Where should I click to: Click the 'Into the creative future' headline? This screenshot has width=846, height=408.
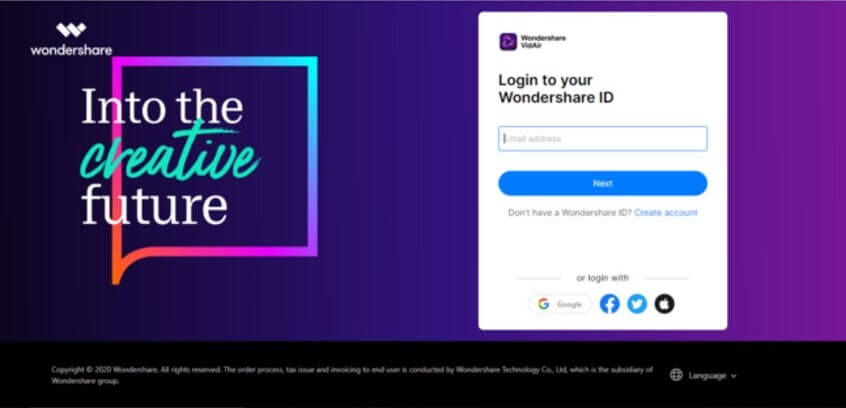(x=170, y=157)
